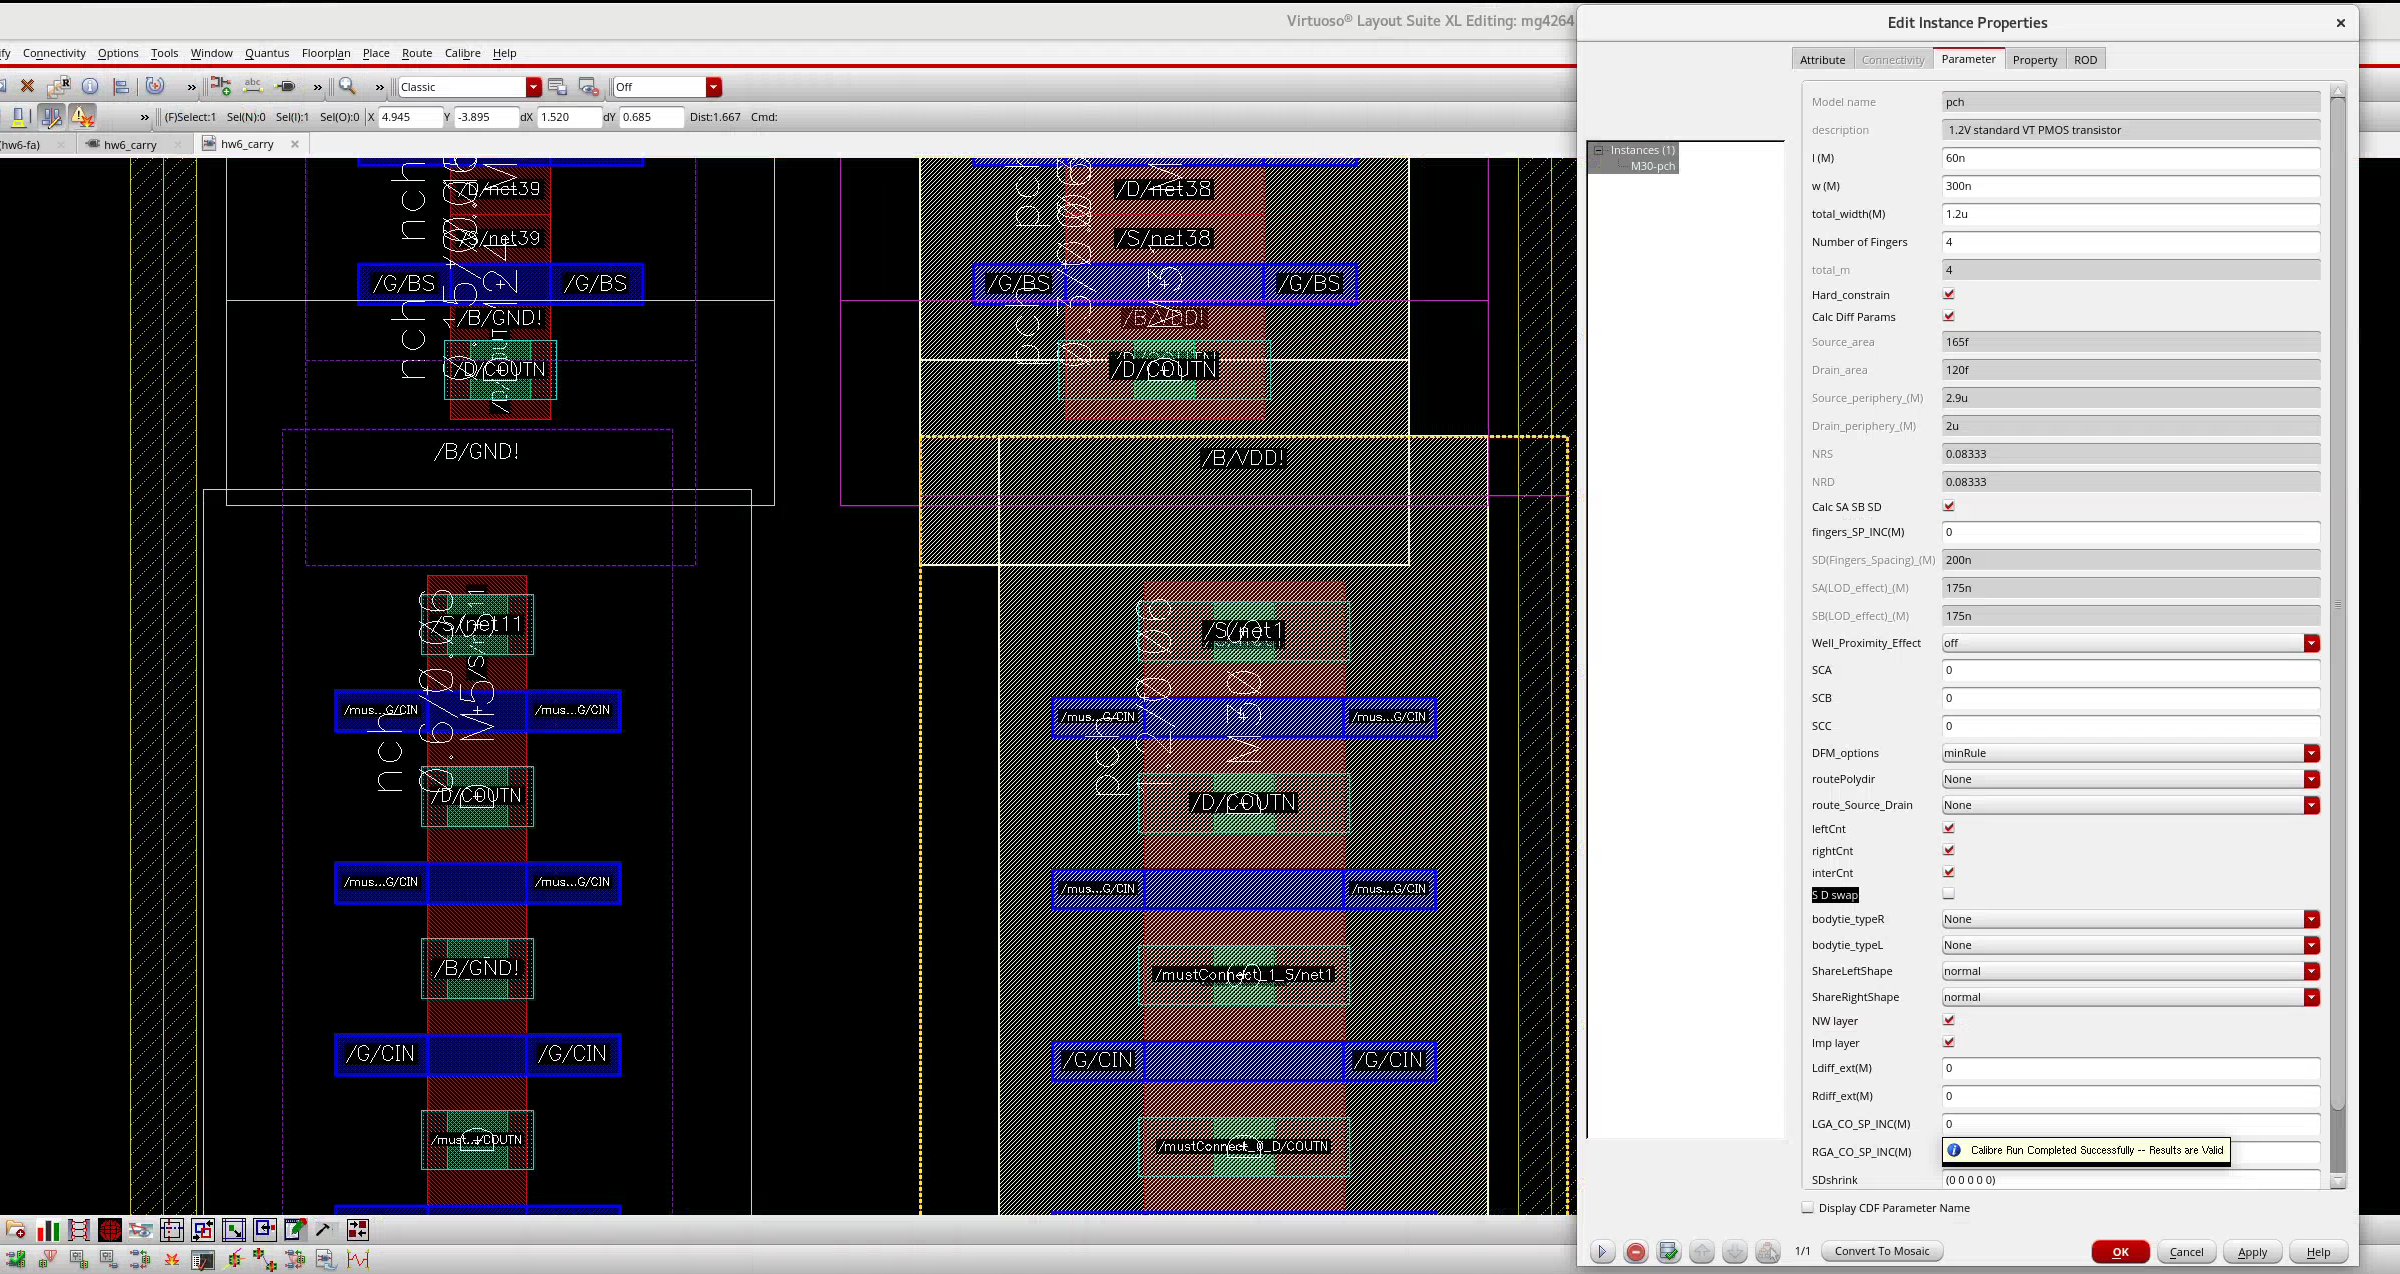Click the magnifier zoom icon in toolbar

pos(347,87)
